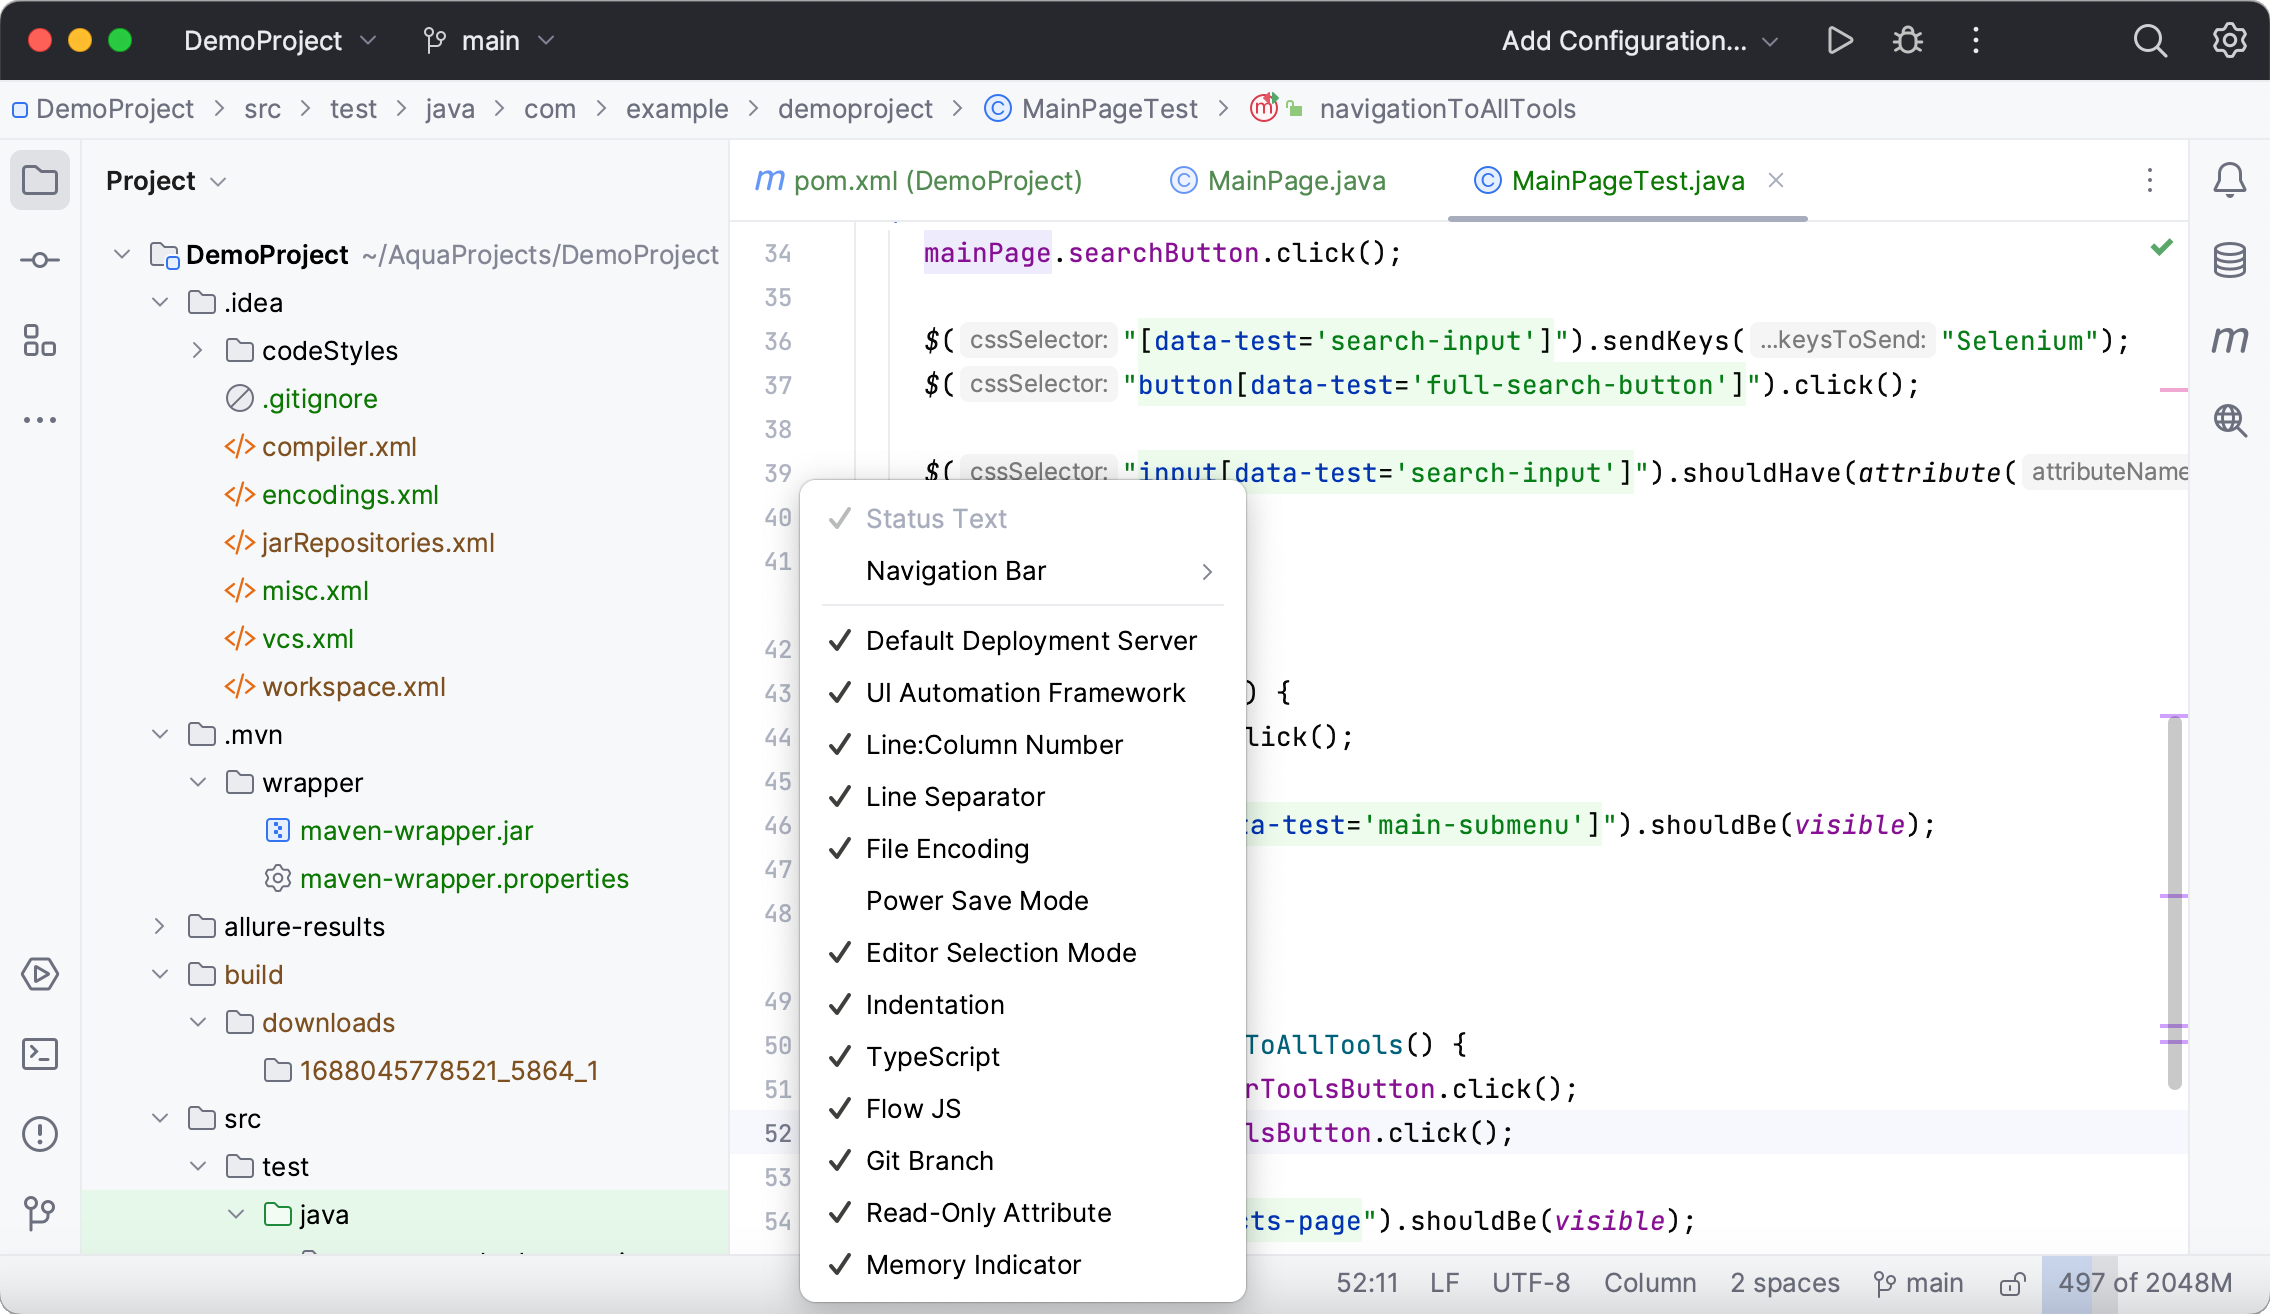Open the Maven tool window icon

2229,340
